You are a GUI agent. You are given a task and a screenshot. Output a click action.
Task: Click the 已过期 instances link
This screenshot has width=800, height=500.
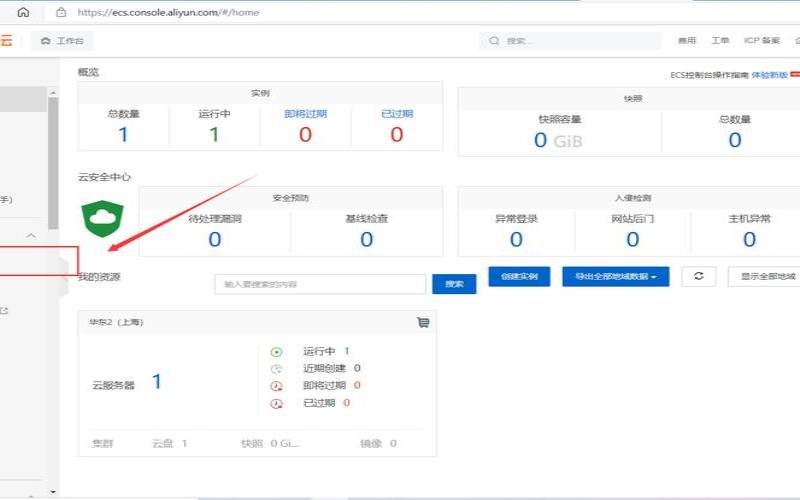tap(397, 114)
